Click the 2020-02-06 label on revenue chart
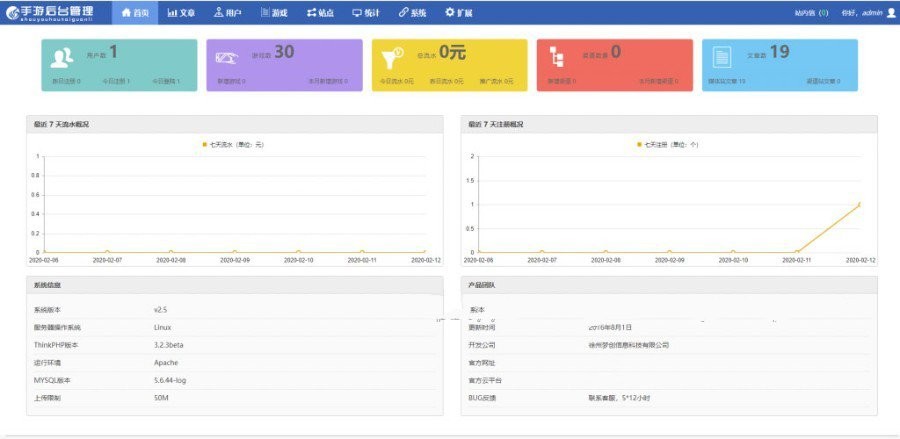This screenshot has width=900, height=439. [x=44, y=260]
